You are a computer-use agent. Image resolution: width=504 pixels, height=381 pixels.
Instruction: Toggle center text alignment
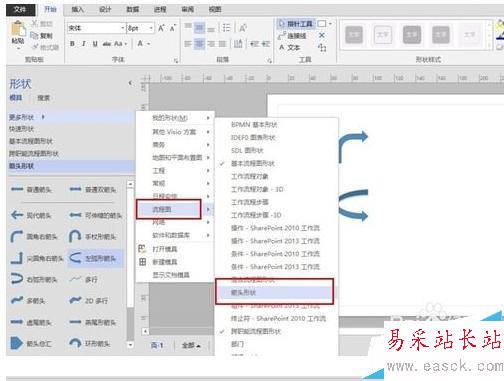click(x=199, y=44)
